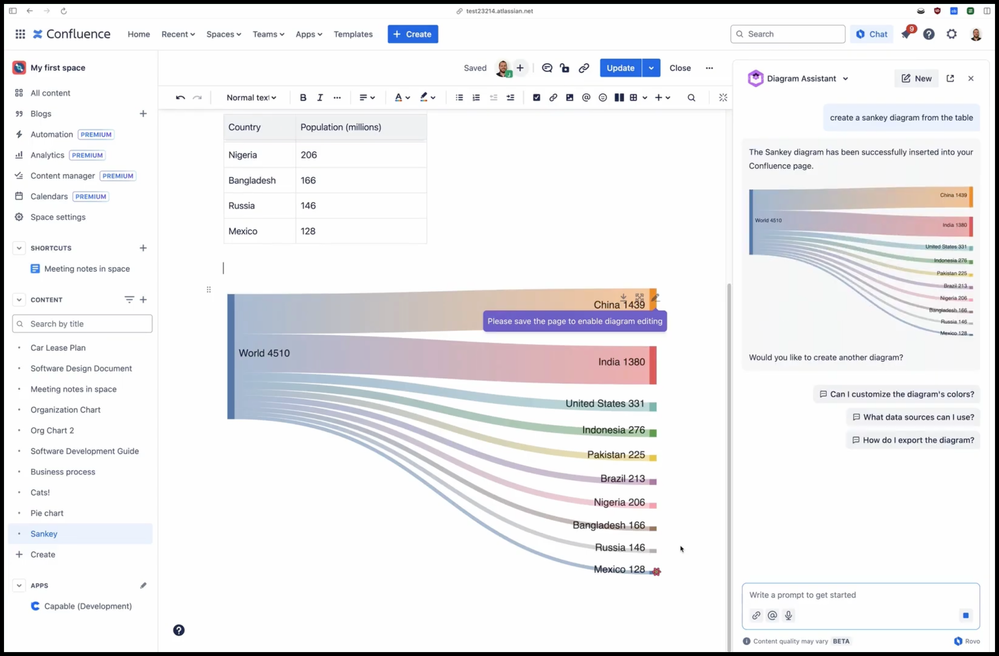Attach a link in the prompt box
This screenshot has width=999, height=656.
(x=756, y=615)
